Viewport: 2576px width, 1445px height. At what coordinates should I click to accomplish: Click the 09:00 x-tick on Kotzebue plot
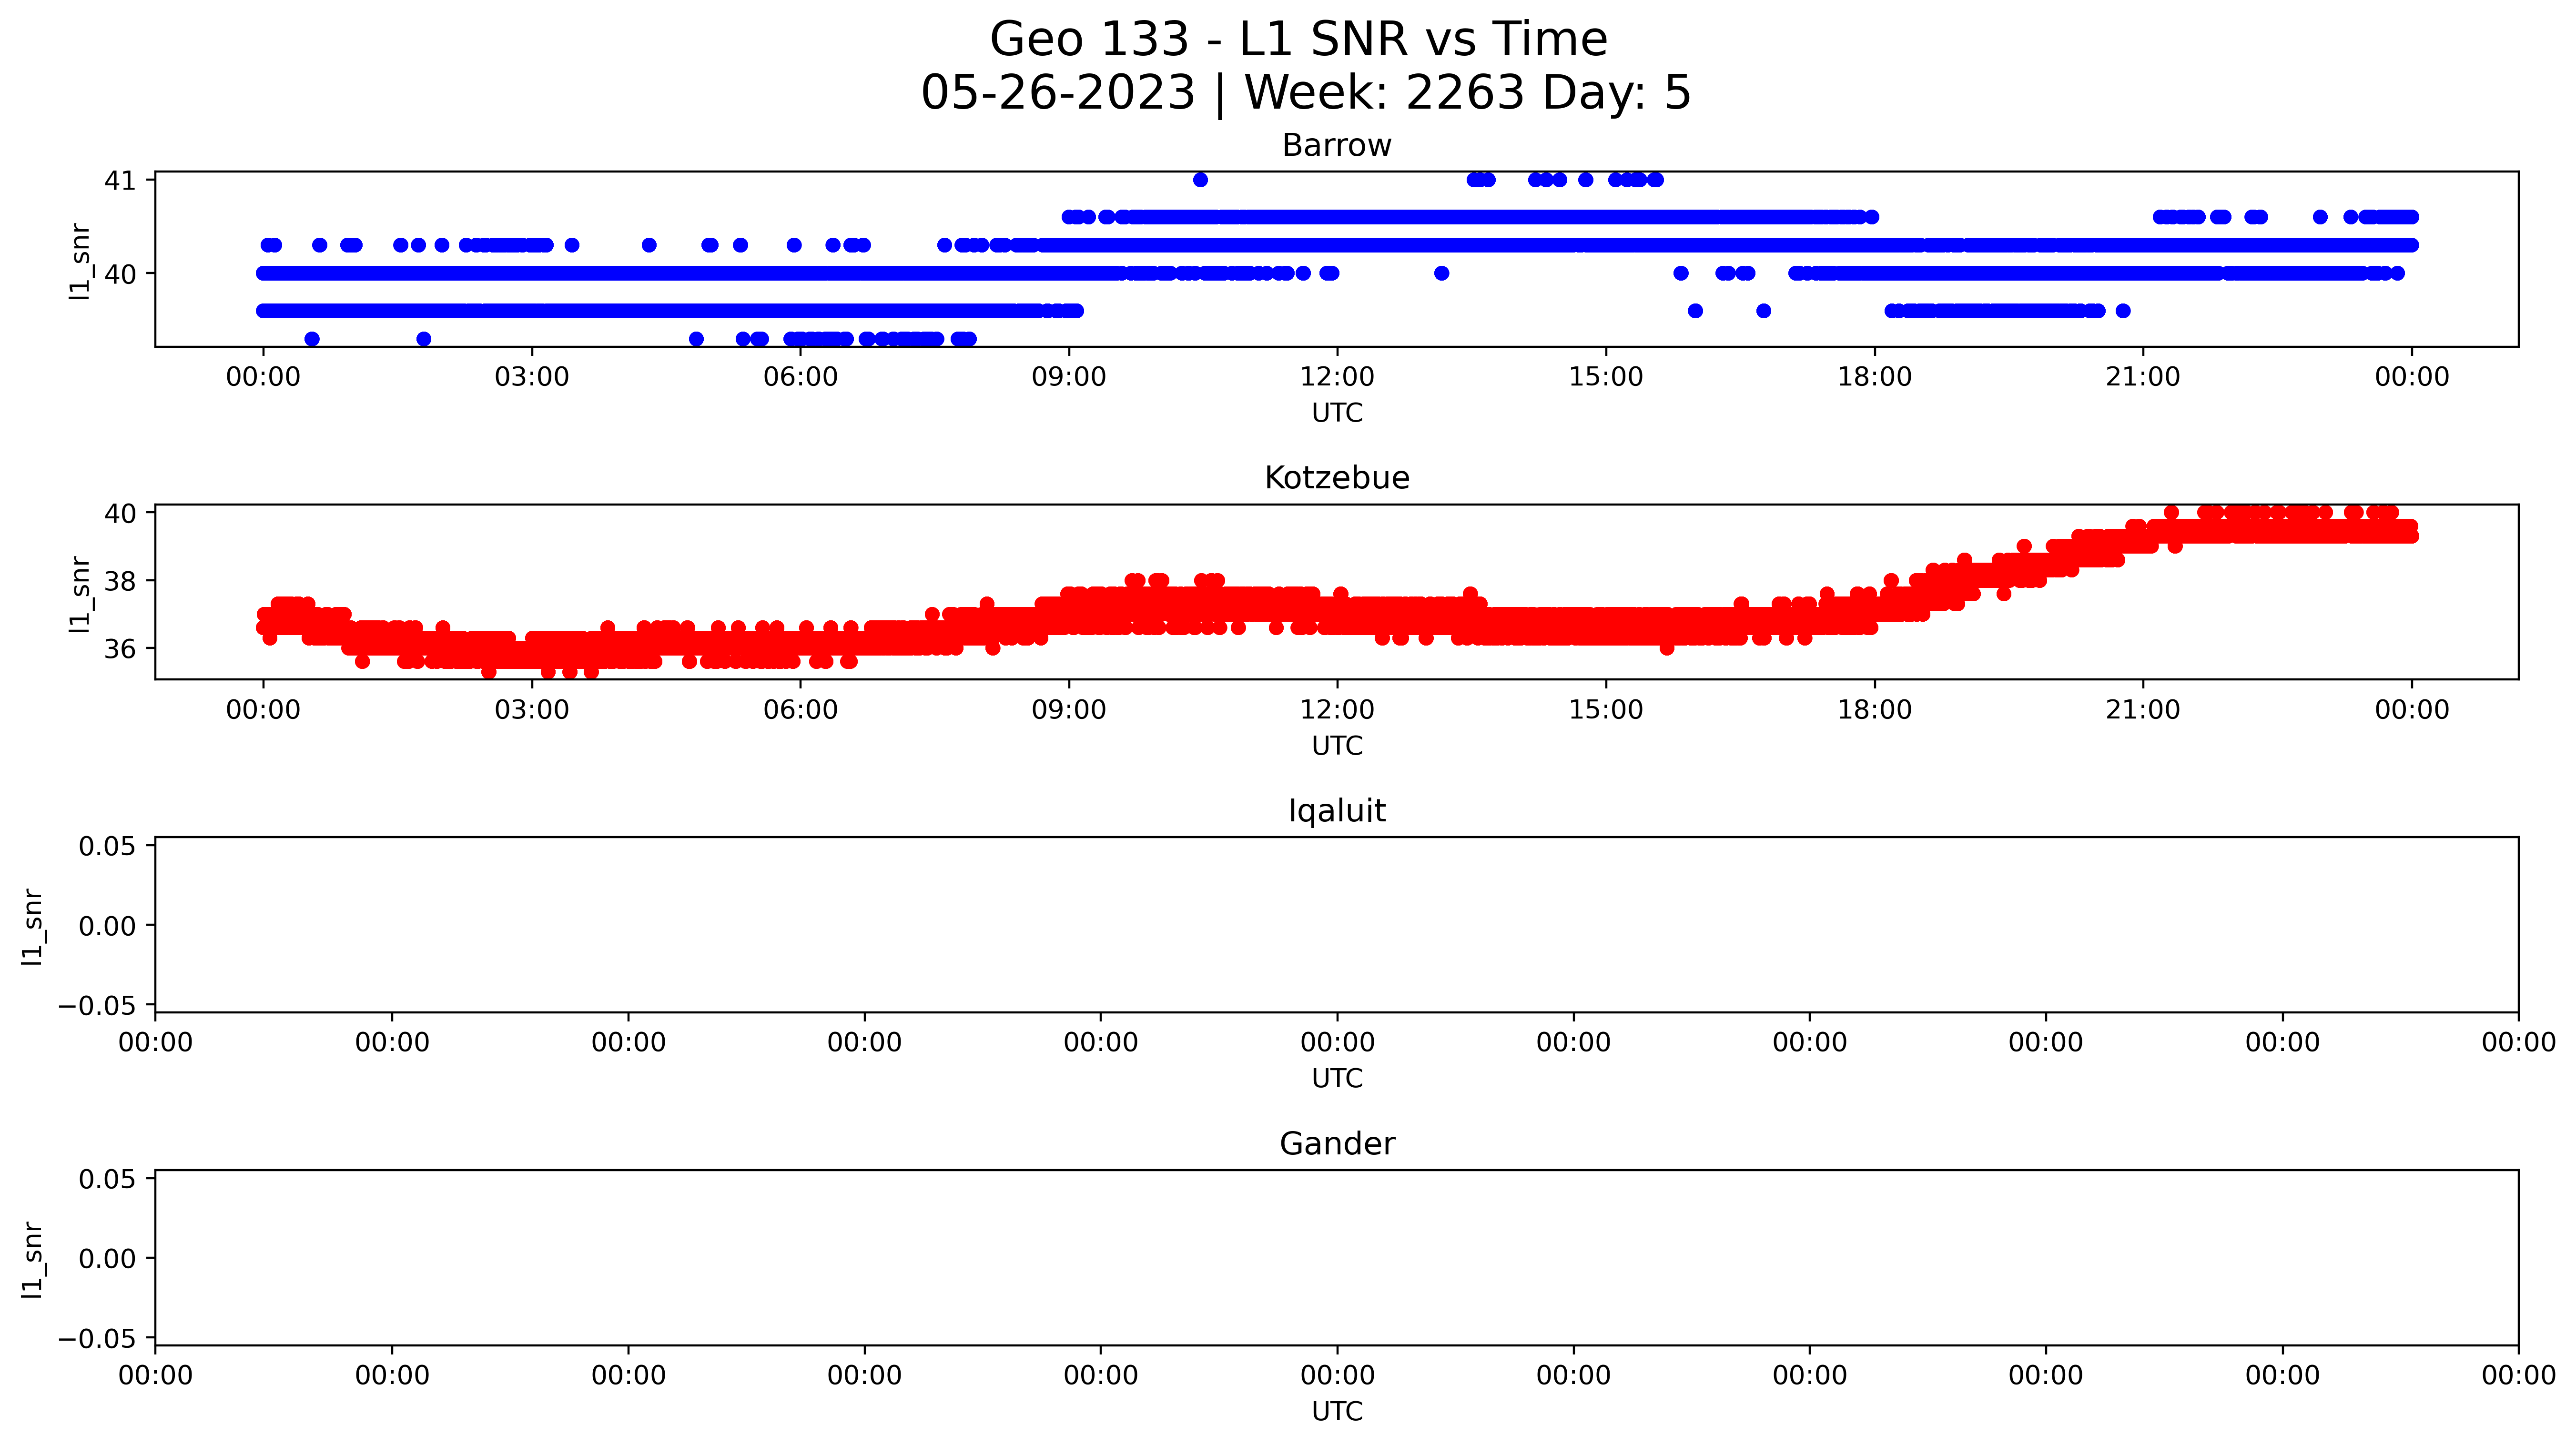coord(1069,710)
